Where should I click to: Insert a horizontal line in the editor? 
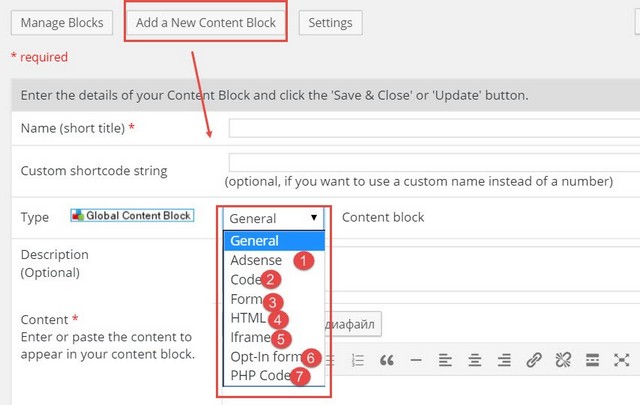(x=416, y=360)
